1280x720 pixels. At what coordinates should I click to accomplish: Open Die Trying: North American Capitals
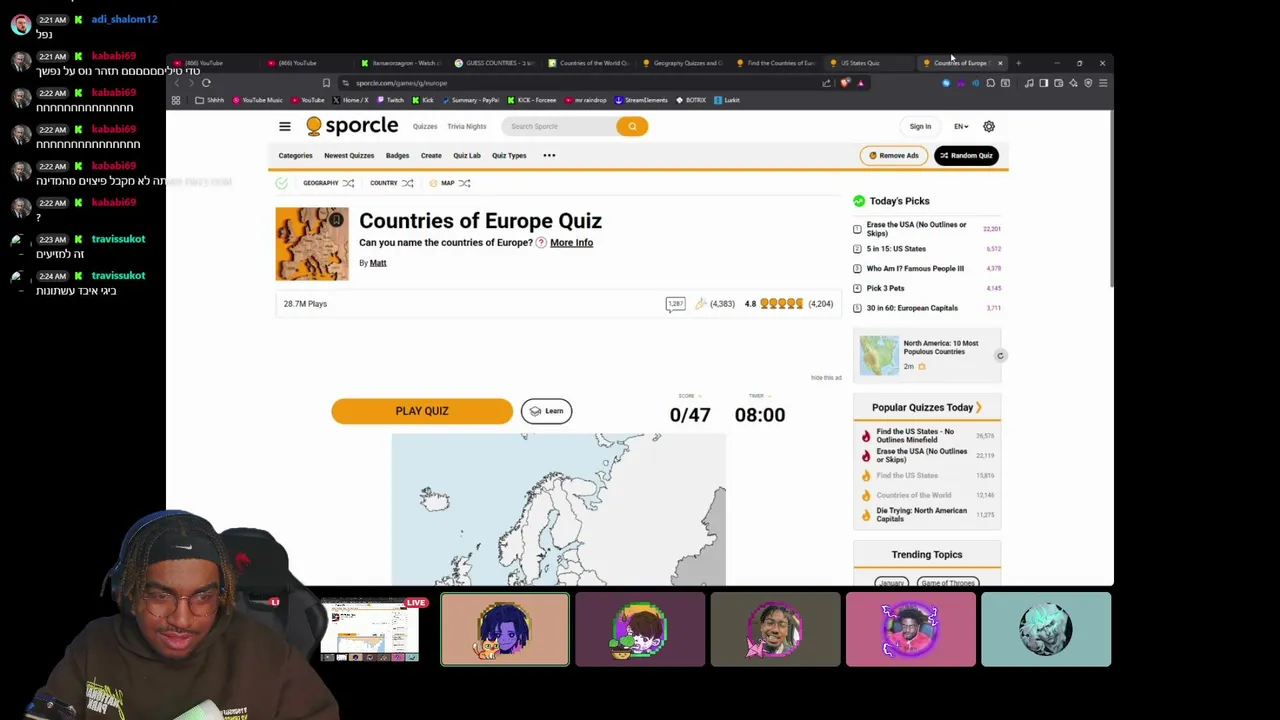(x=922, y=515)
